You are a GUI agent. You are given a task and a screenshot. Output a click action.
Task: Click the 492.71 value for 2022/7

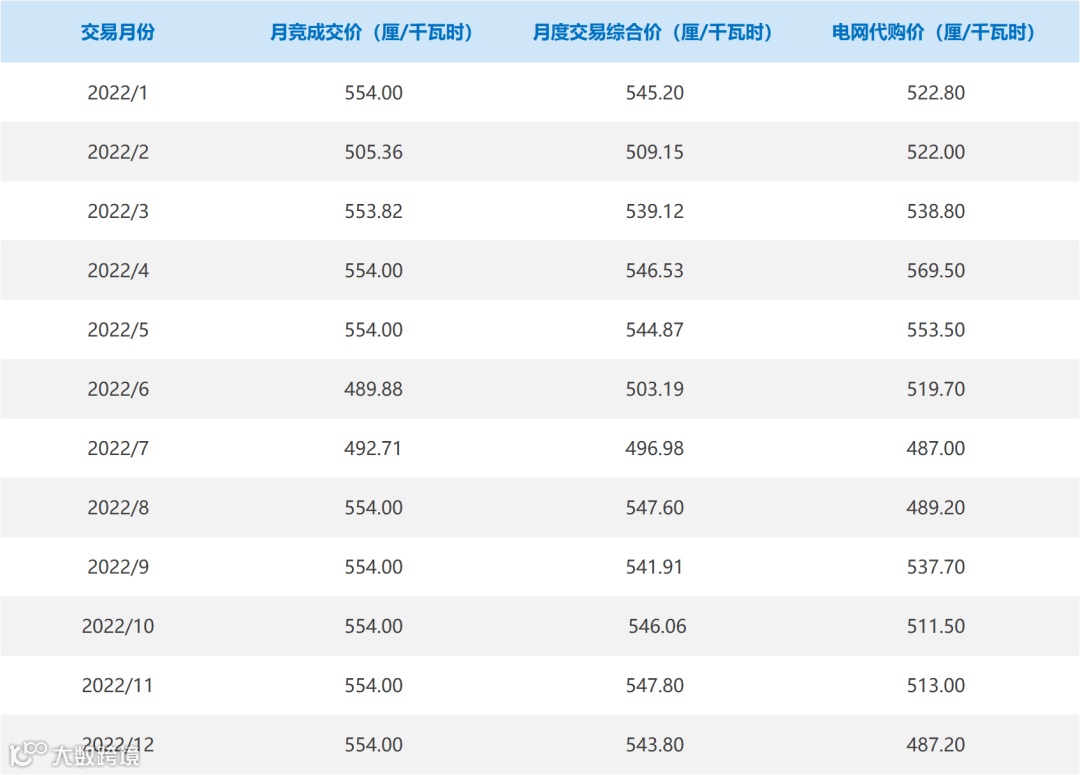[373, 448]
